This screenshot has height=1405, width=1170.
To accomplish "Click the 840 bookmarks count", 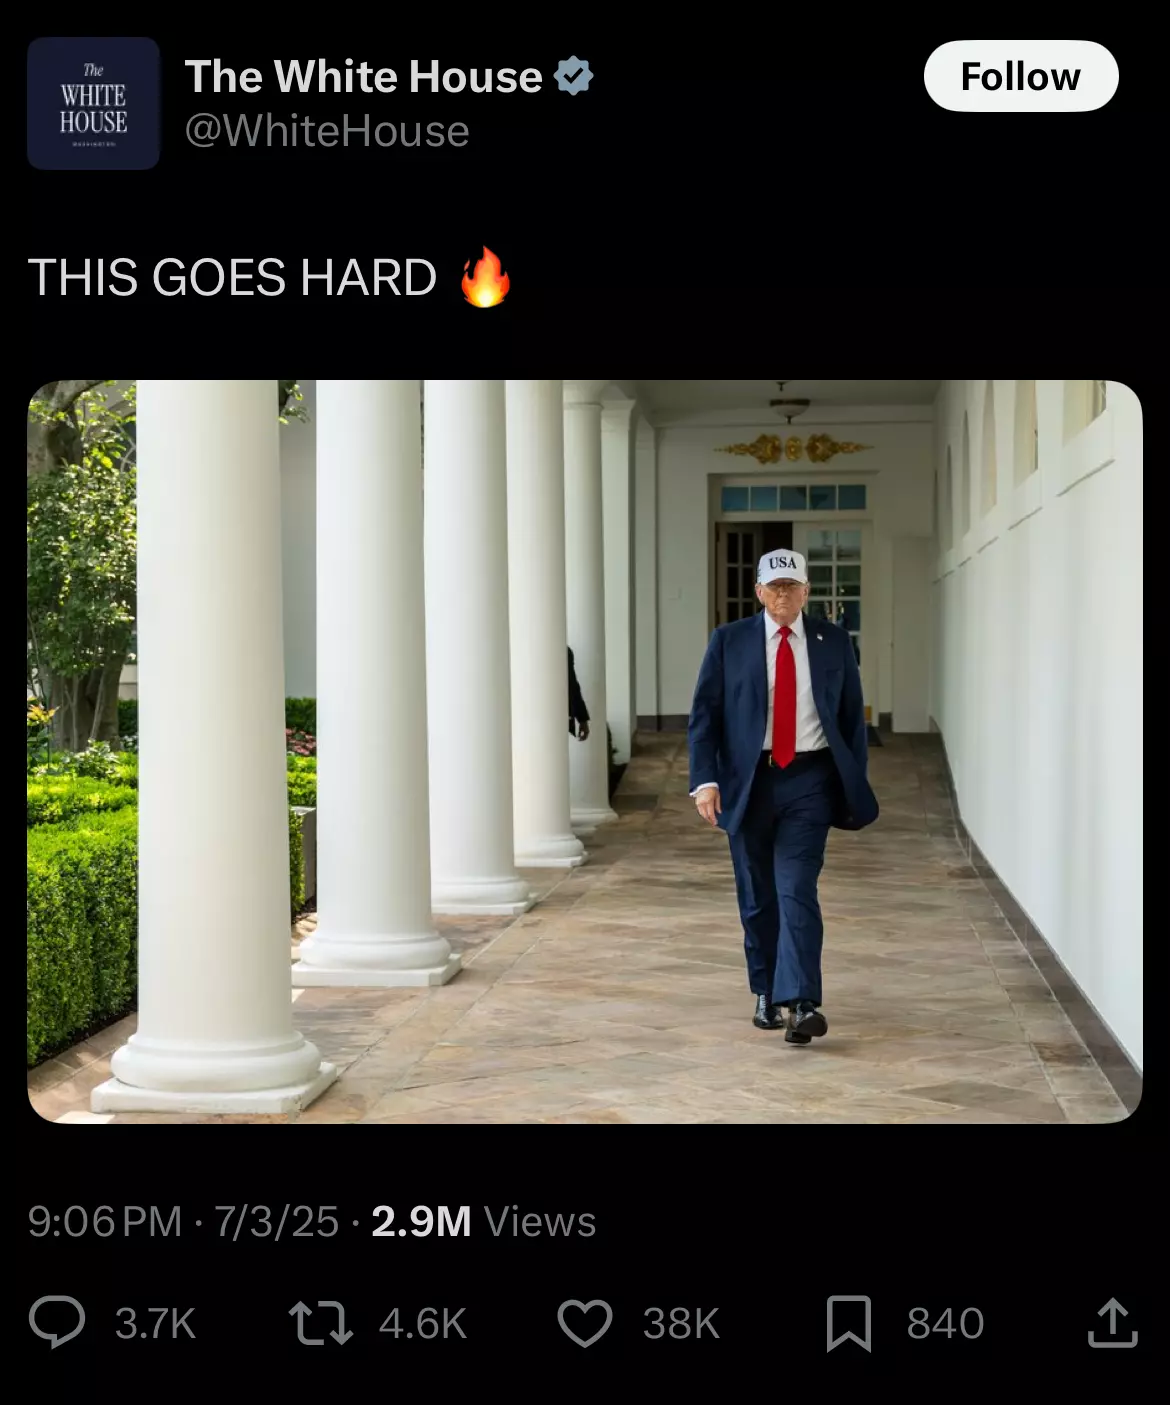I will [945, 1323].
